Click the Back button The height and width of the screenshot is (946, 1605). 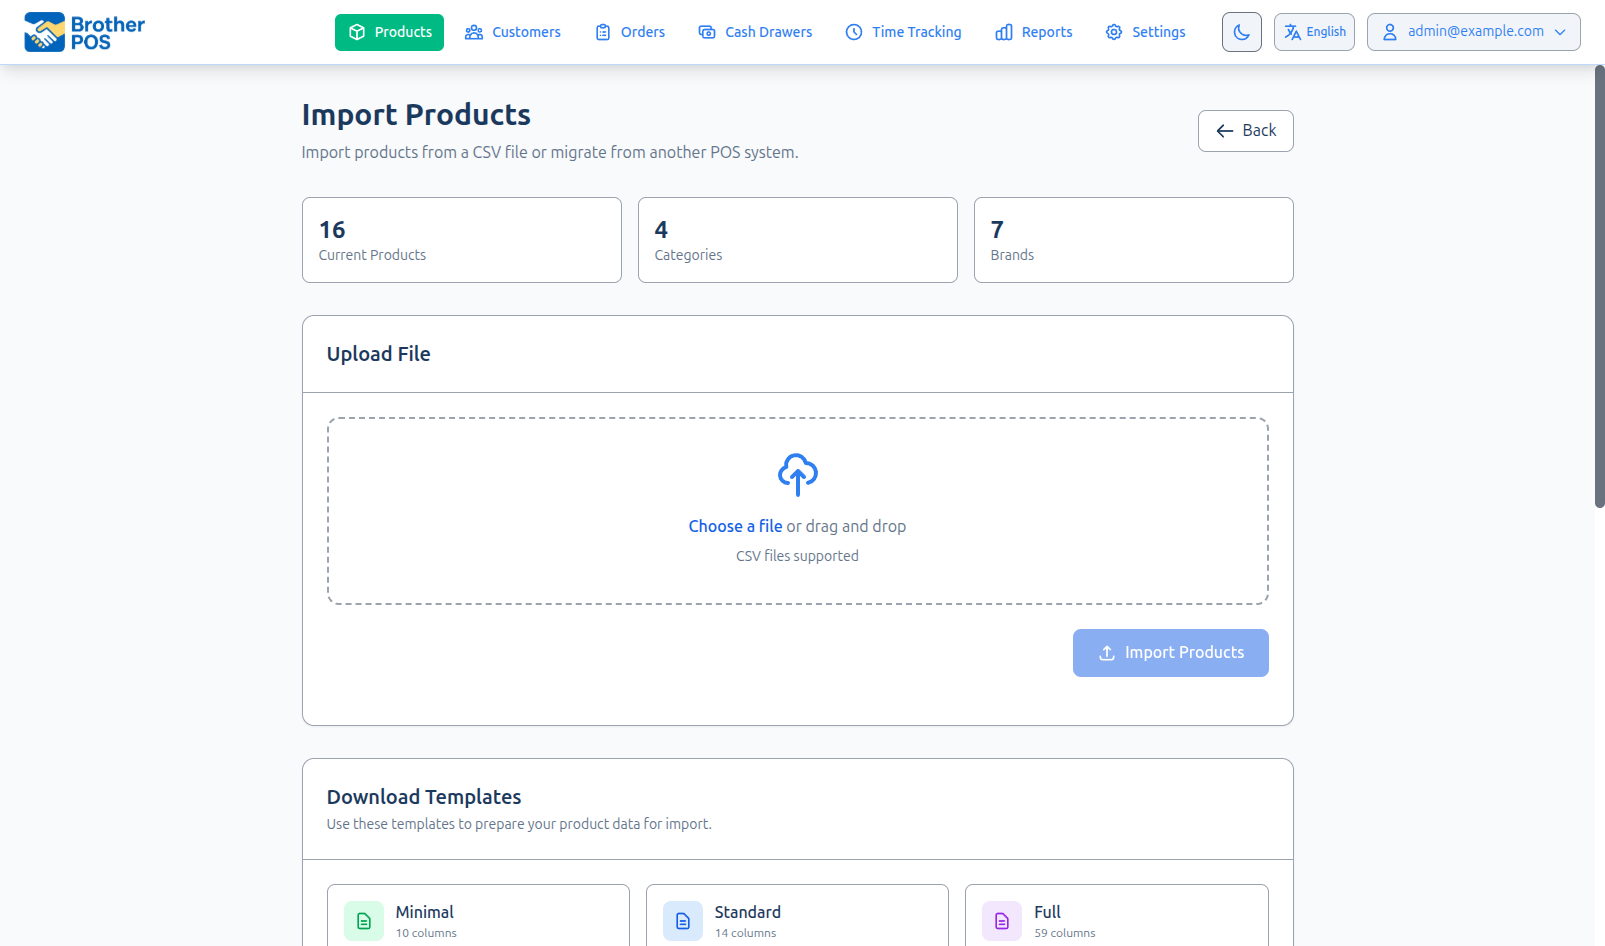(1245, 130)
